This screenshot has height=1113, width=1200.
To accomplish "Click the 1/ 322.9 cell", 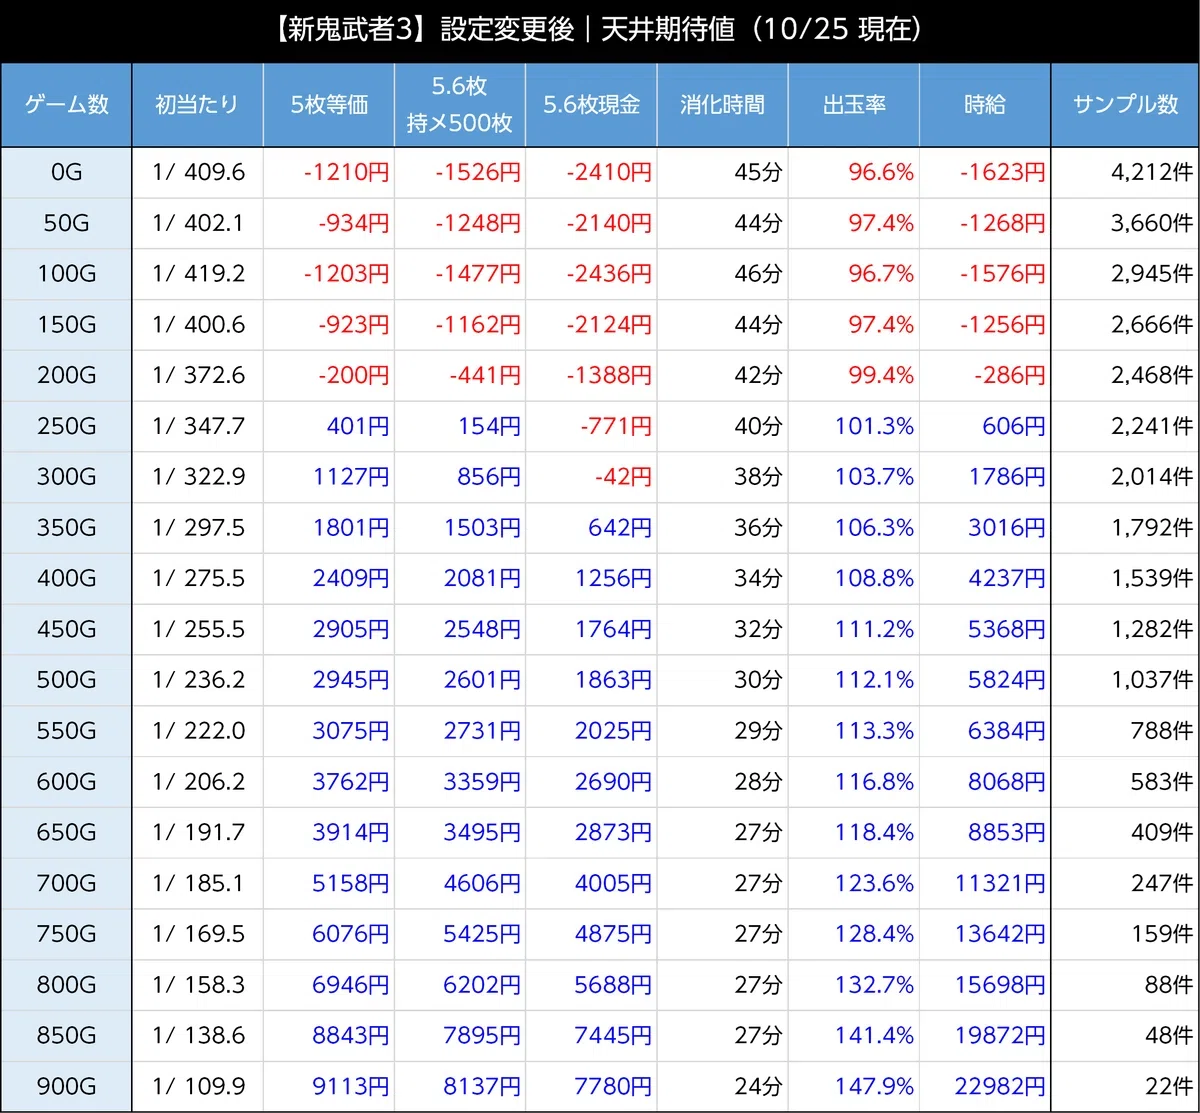I will 197,477.
